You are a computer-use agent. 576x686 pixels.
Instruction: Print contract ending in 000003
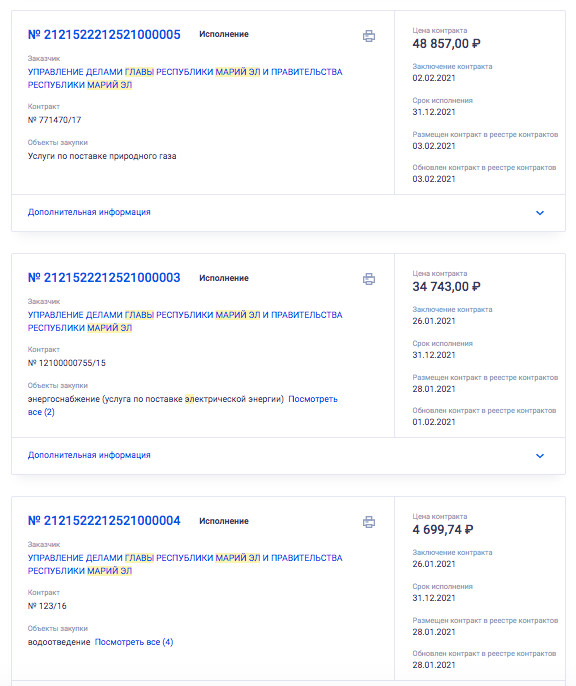click(x=369, y=279)
